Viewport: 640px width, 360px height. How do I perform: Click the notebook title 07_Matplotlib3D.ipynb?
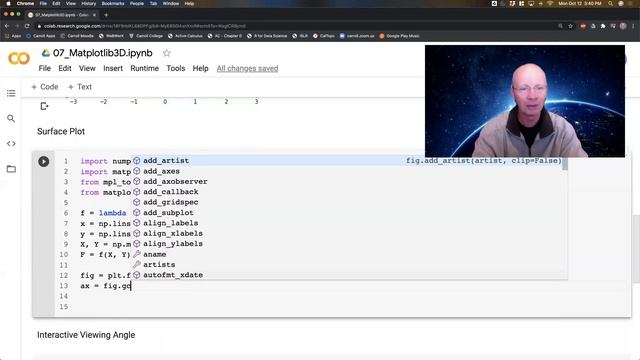click(x=102, y=53)
